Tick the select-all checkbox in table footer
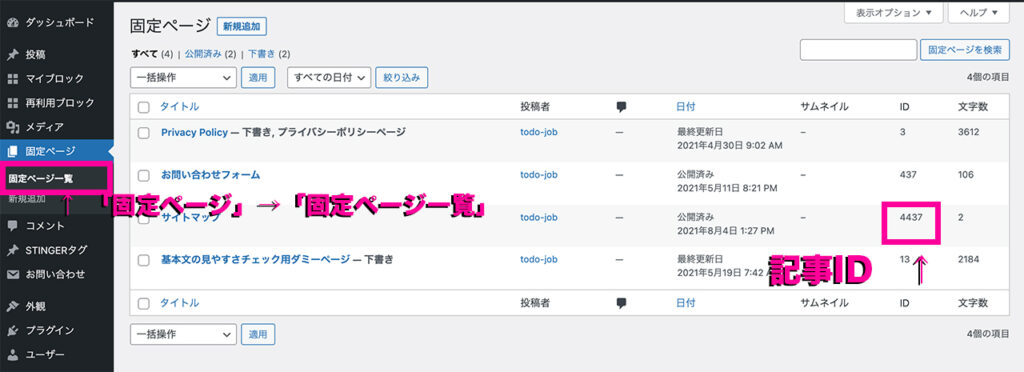Viewport: 1024px width, 372px height. 144,303
